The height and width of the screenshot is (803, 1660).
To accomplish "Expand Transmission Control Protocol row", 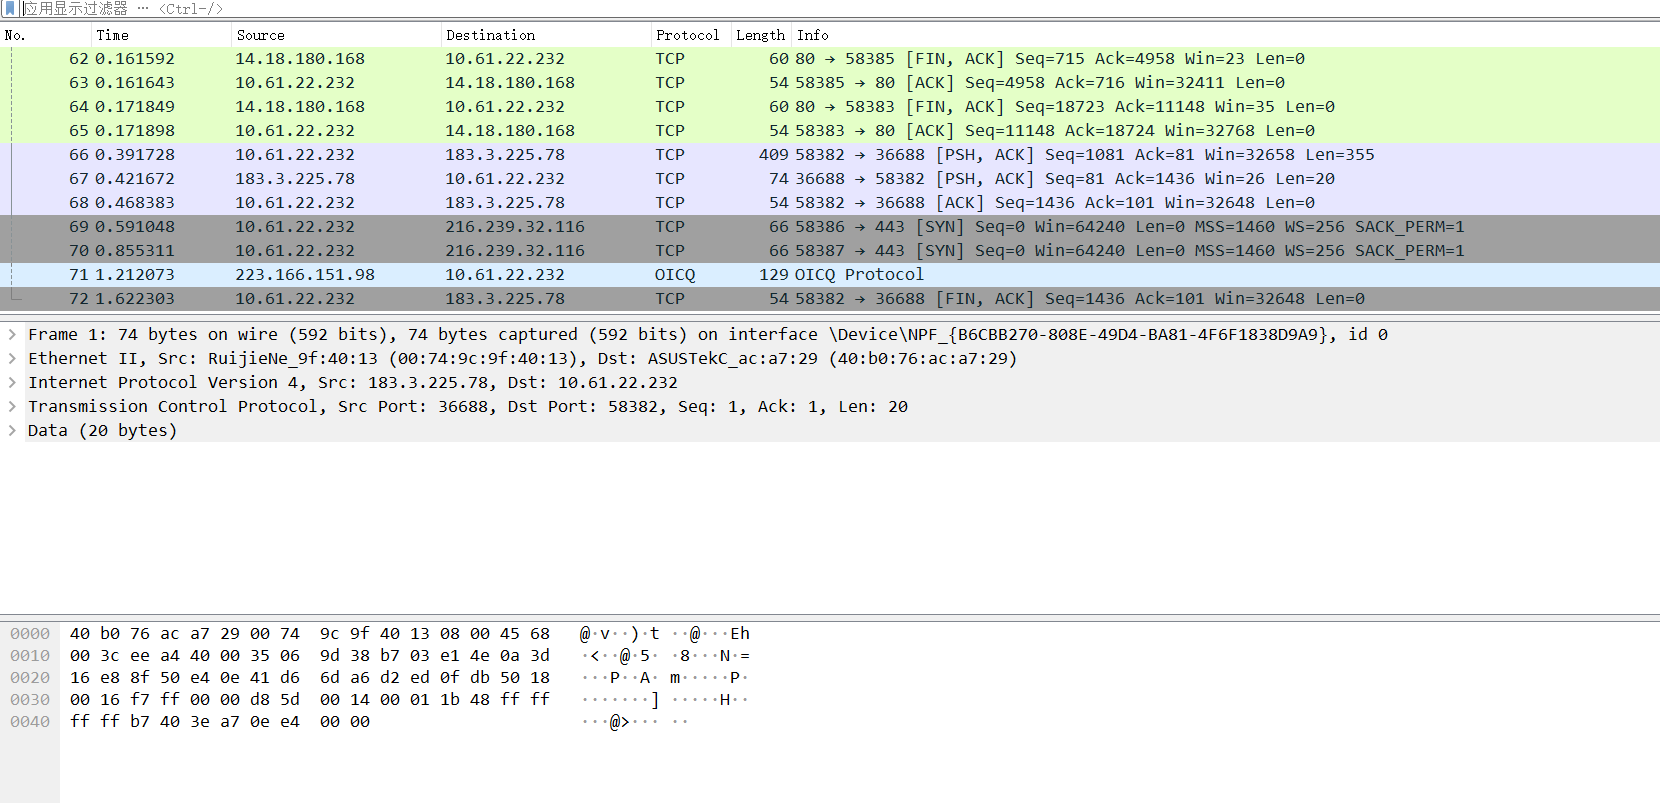I will (12, 406).
